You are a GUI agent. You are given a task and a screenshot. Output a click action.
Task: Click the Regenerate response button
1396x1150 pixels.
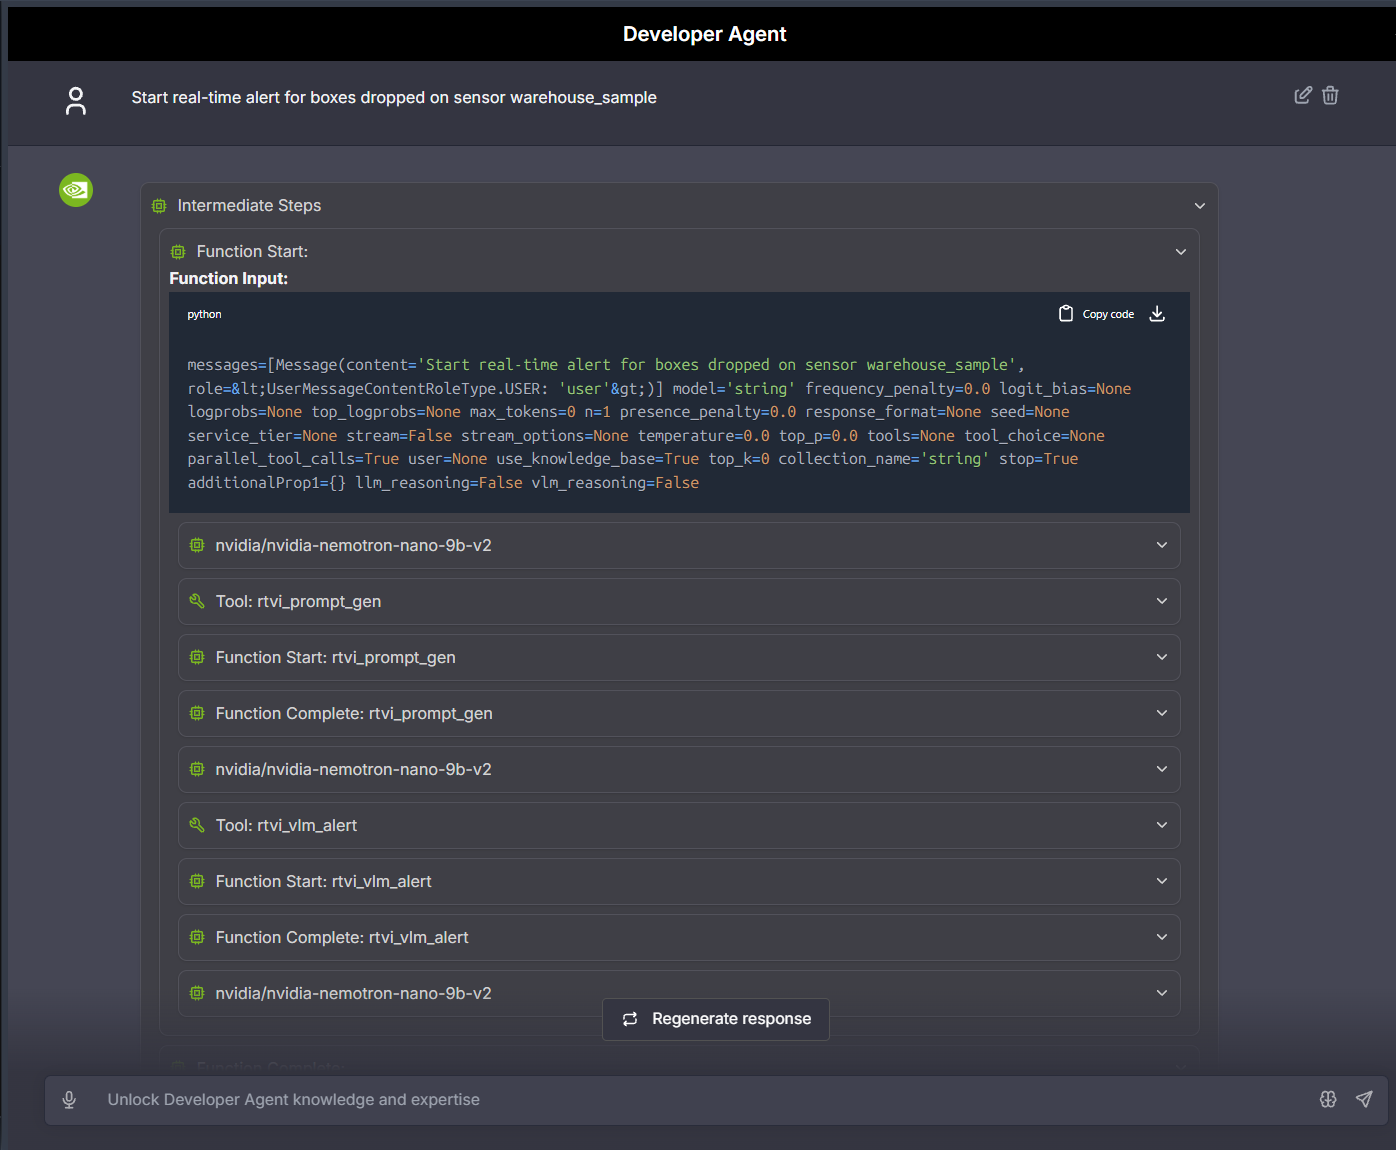[x=715, y=1018]
